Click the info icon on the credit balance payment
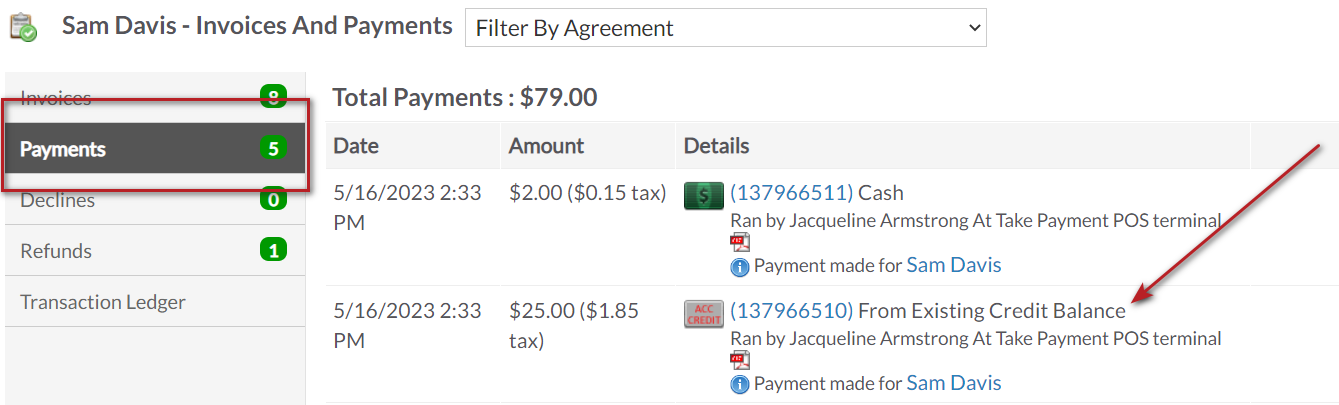 (740, 384)
